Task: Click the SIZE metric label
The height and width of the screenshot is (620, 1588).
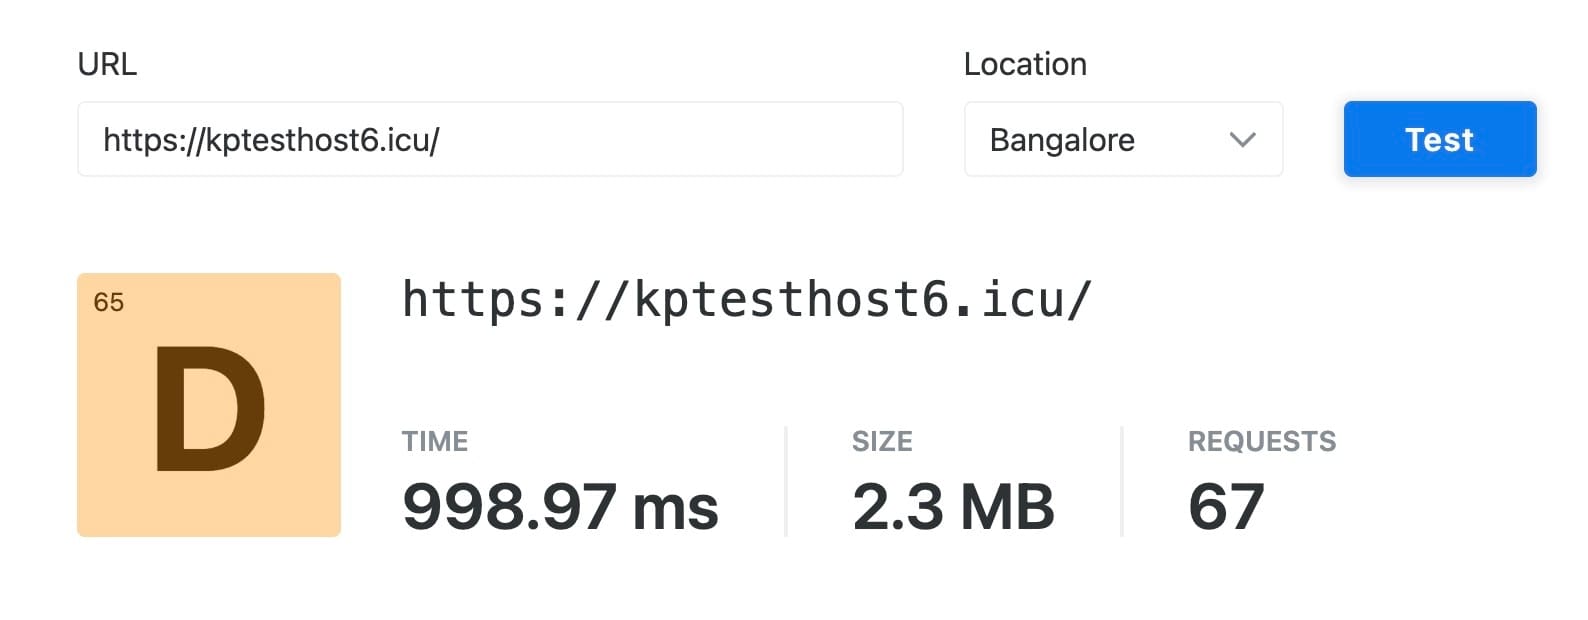Action: (x=882, y=441)
